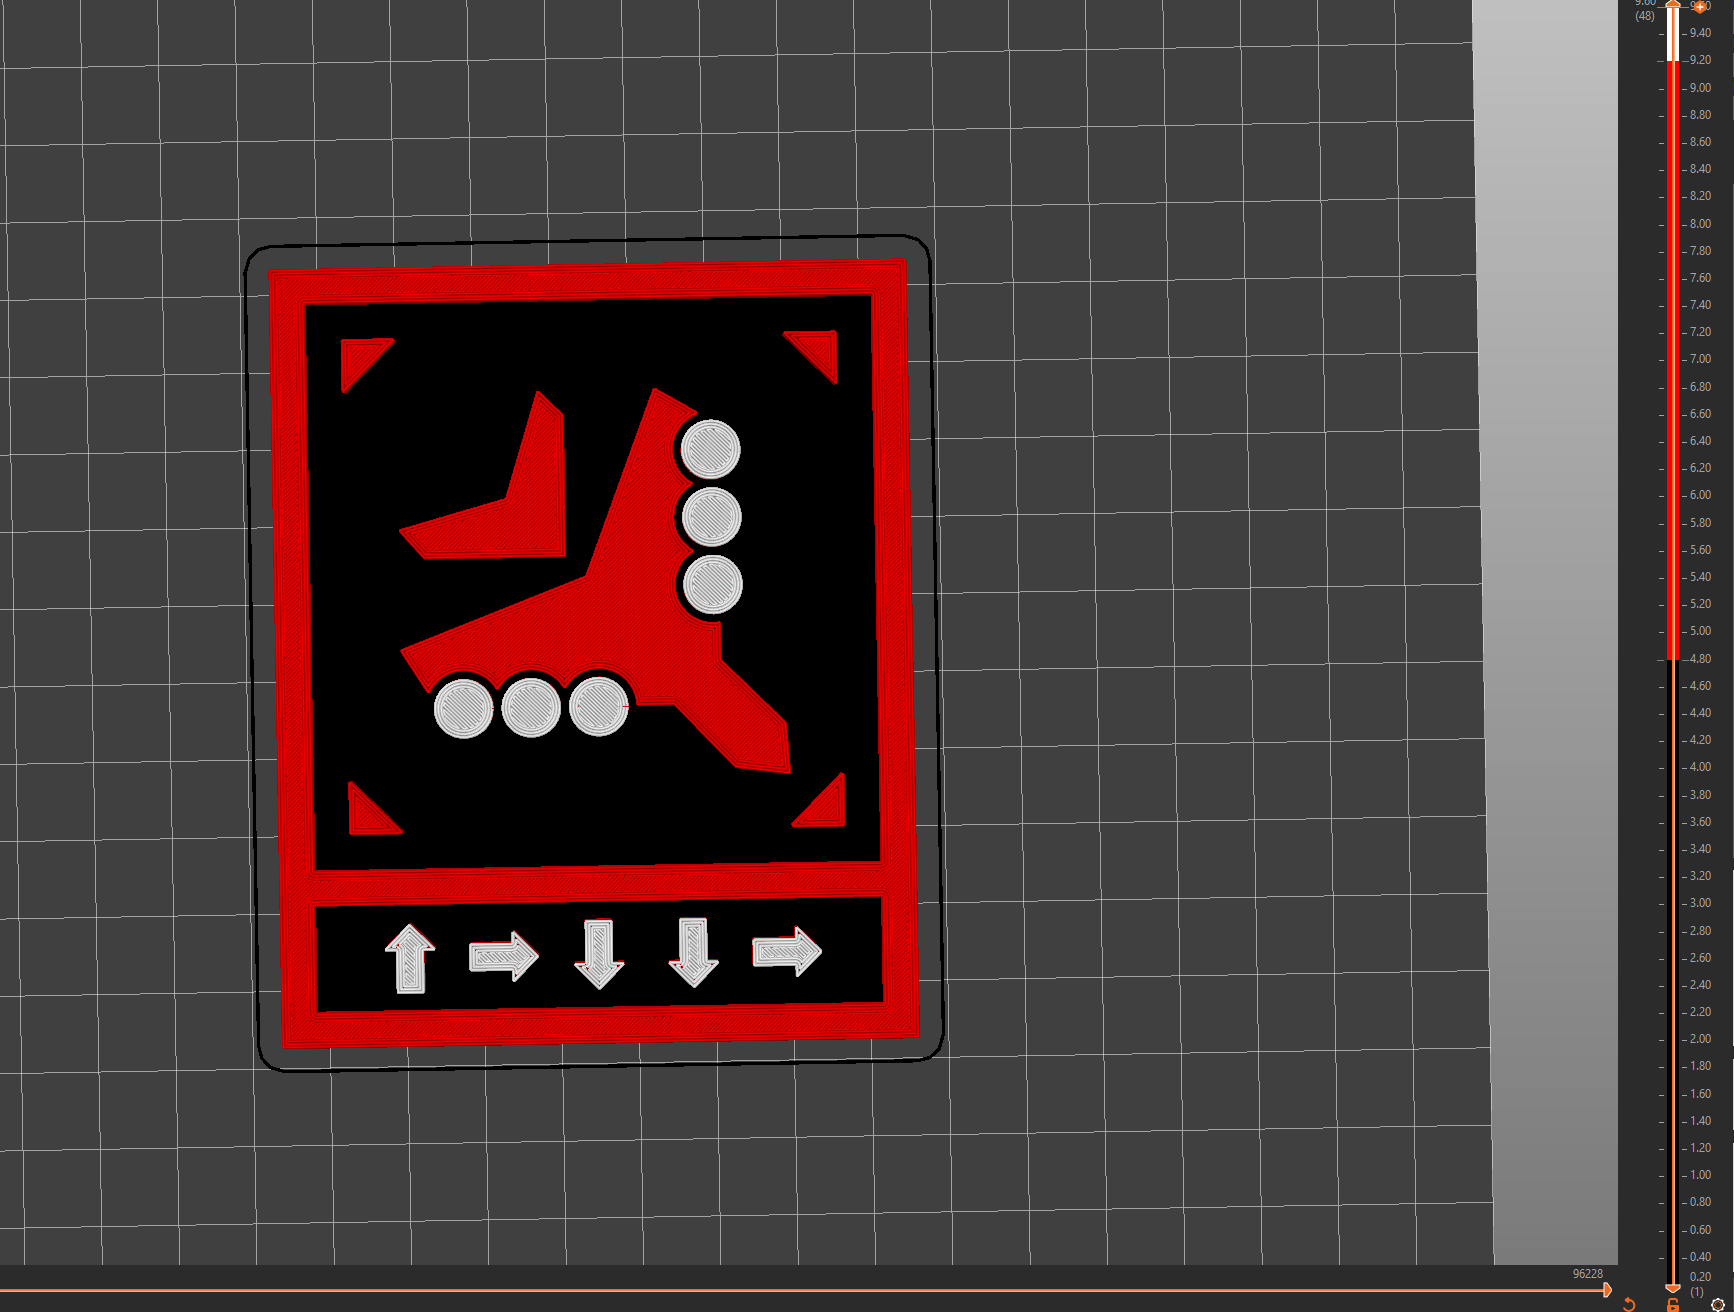Toggle the orange unlock padlock icon

click(1673, 1305)
